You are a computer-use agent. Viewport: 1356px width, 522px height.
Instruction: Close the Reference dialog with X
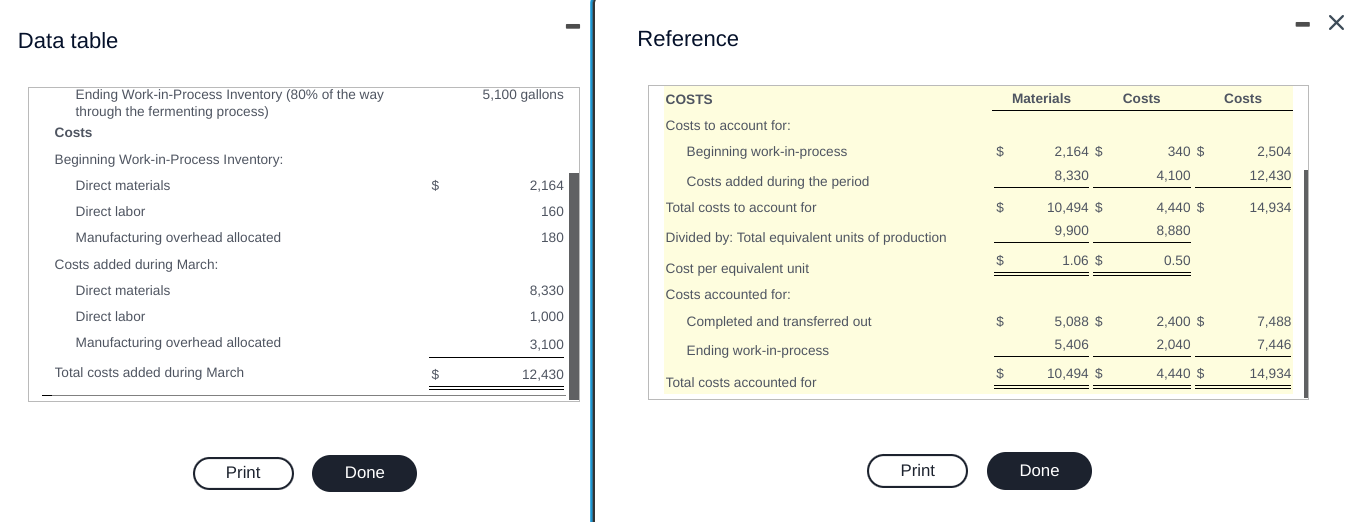tap(1336, 23)
